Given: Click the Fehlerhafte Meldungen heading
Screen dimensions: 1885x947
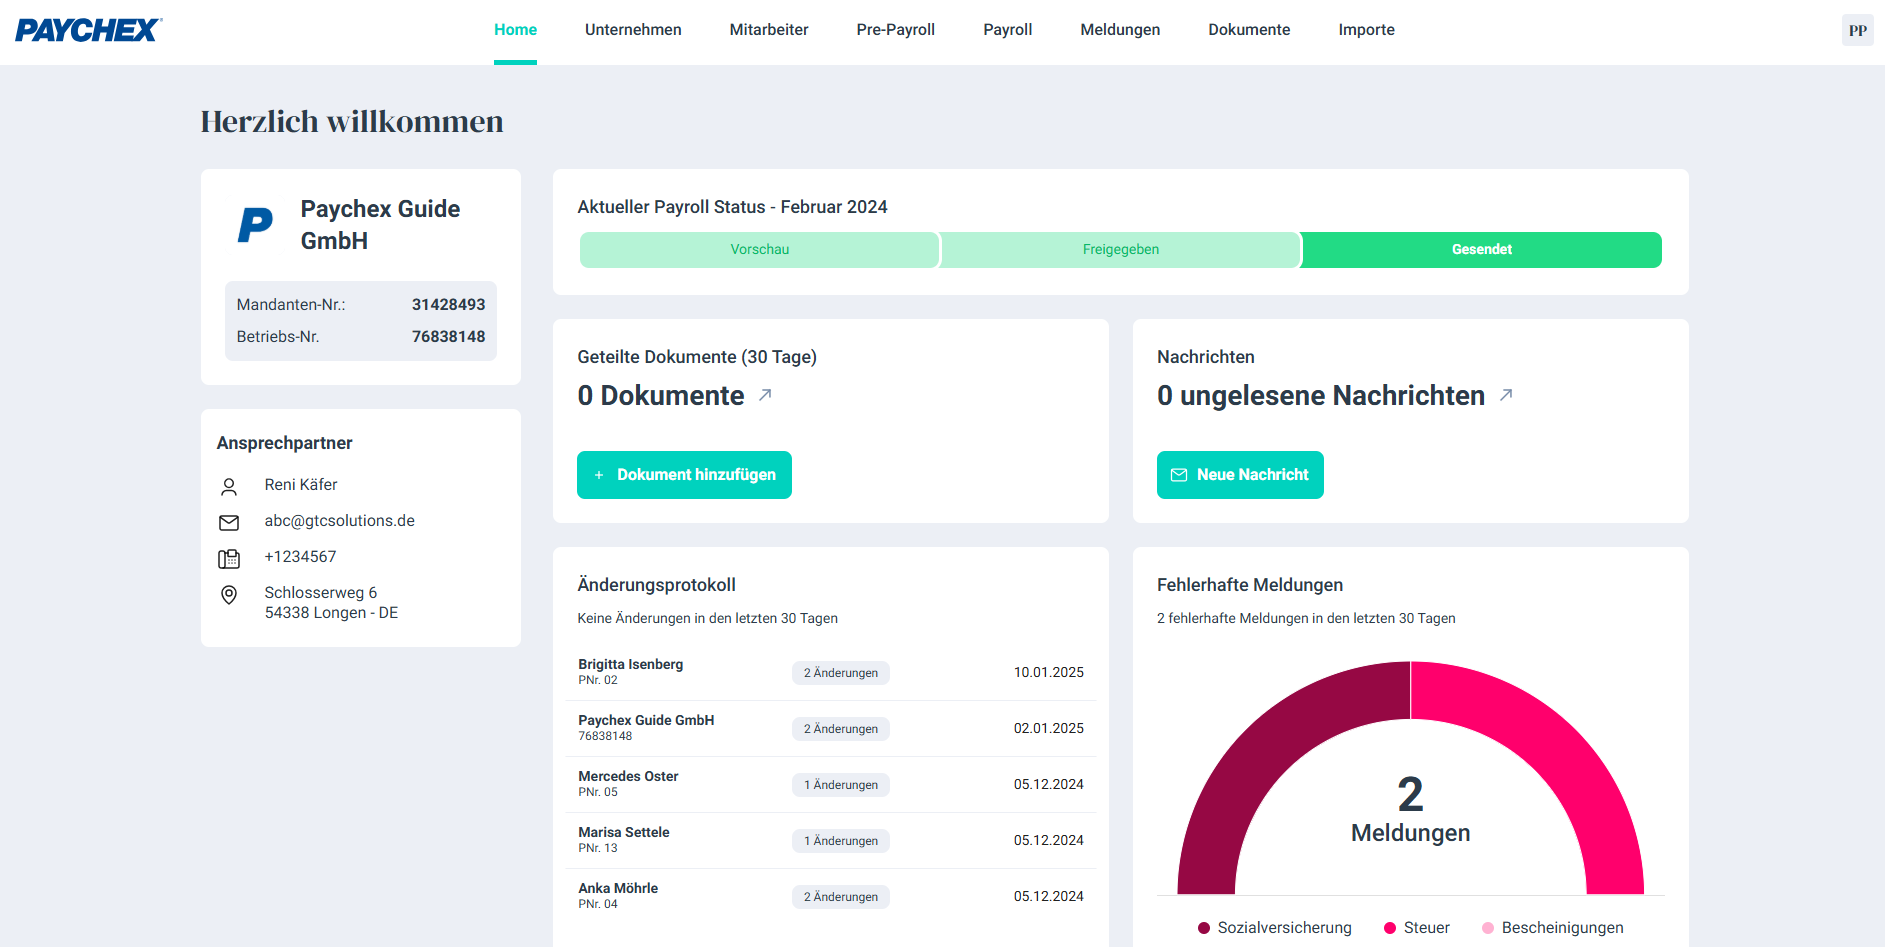Looking at the screenshot, I should [1250, 585].
